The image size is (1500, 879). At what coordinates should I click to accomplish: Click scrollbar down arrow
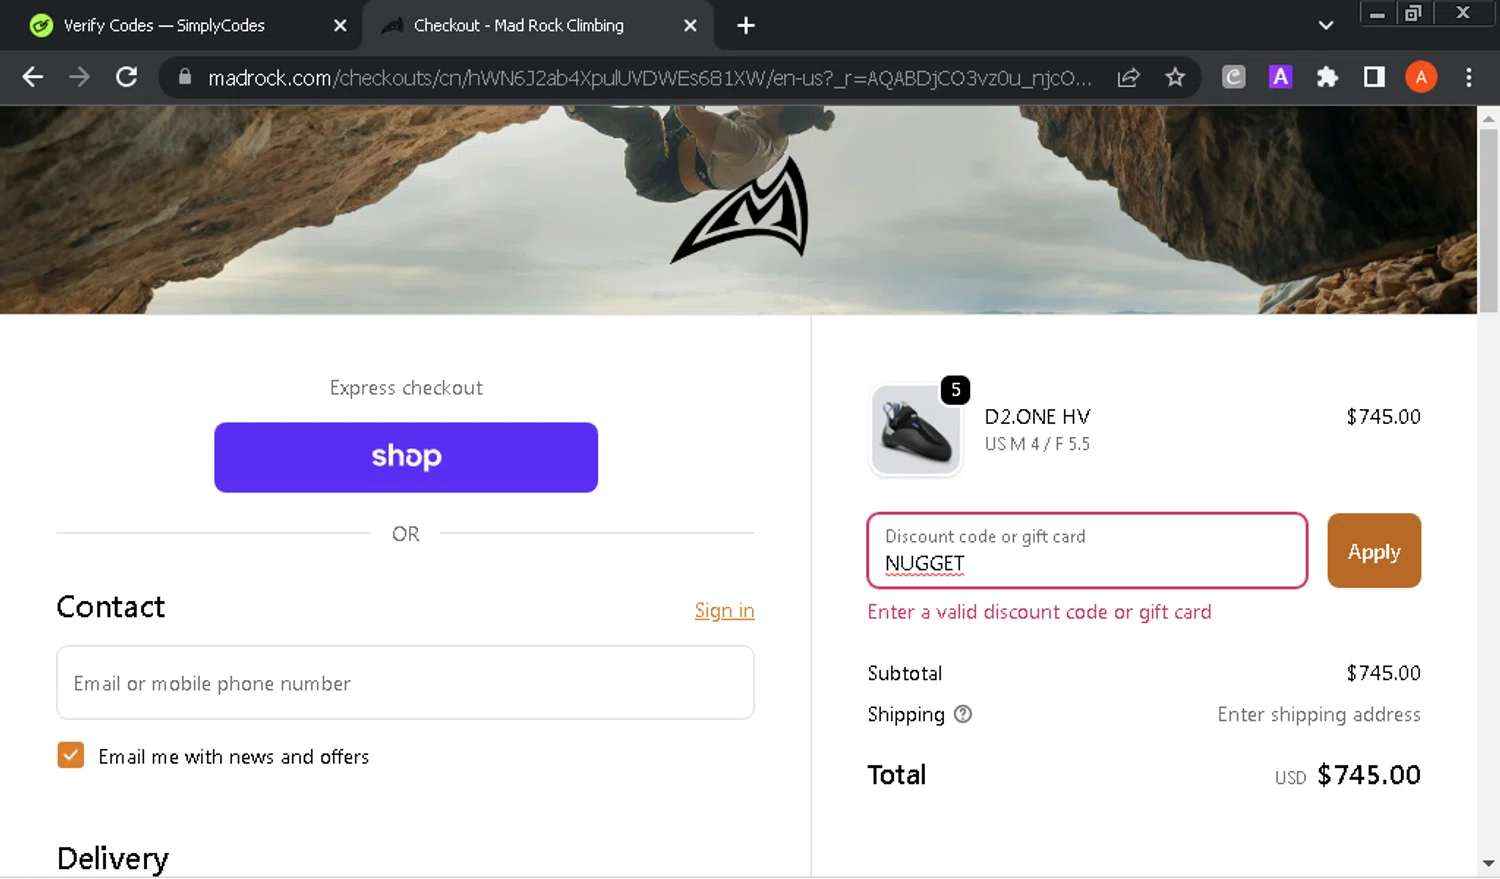pyautogui.click(x=1488, y=862)
